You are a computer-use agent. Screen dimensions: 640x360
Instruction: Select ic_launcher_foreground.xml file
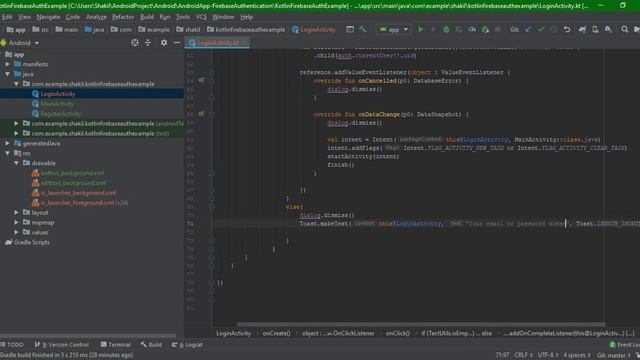pyautogui.click(x=77, y=202)
